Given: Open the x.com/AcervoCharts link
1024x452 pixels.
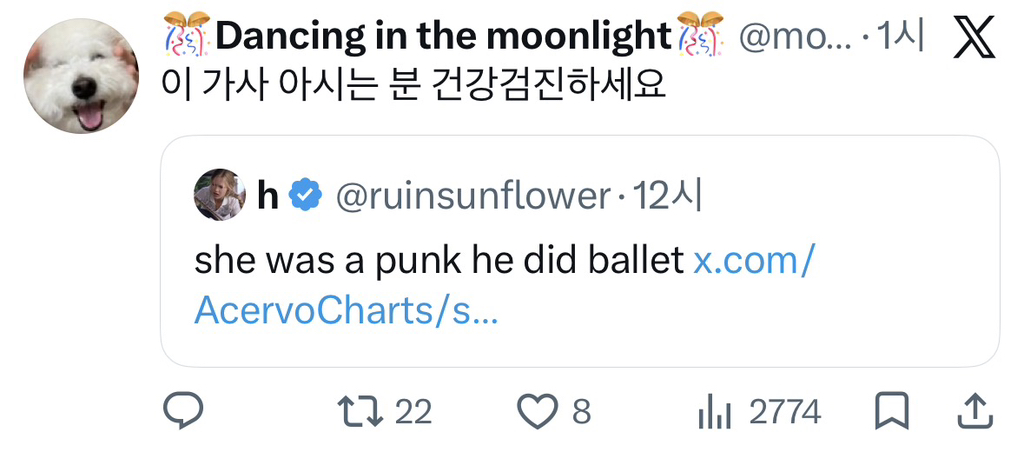Looking at the screenshot, I should click(x=505, y=286).
